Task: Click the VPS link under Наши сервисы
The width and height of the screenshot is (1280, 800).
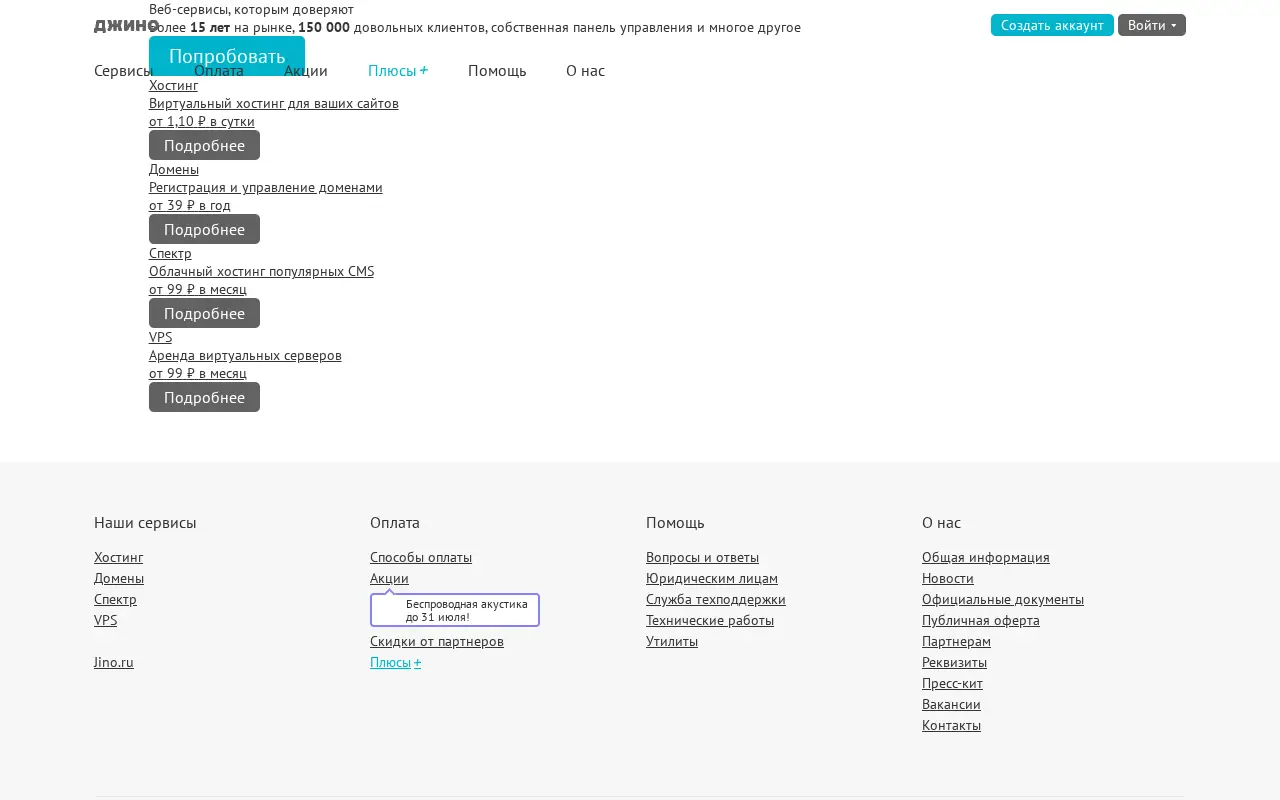Action: [105, 620]
